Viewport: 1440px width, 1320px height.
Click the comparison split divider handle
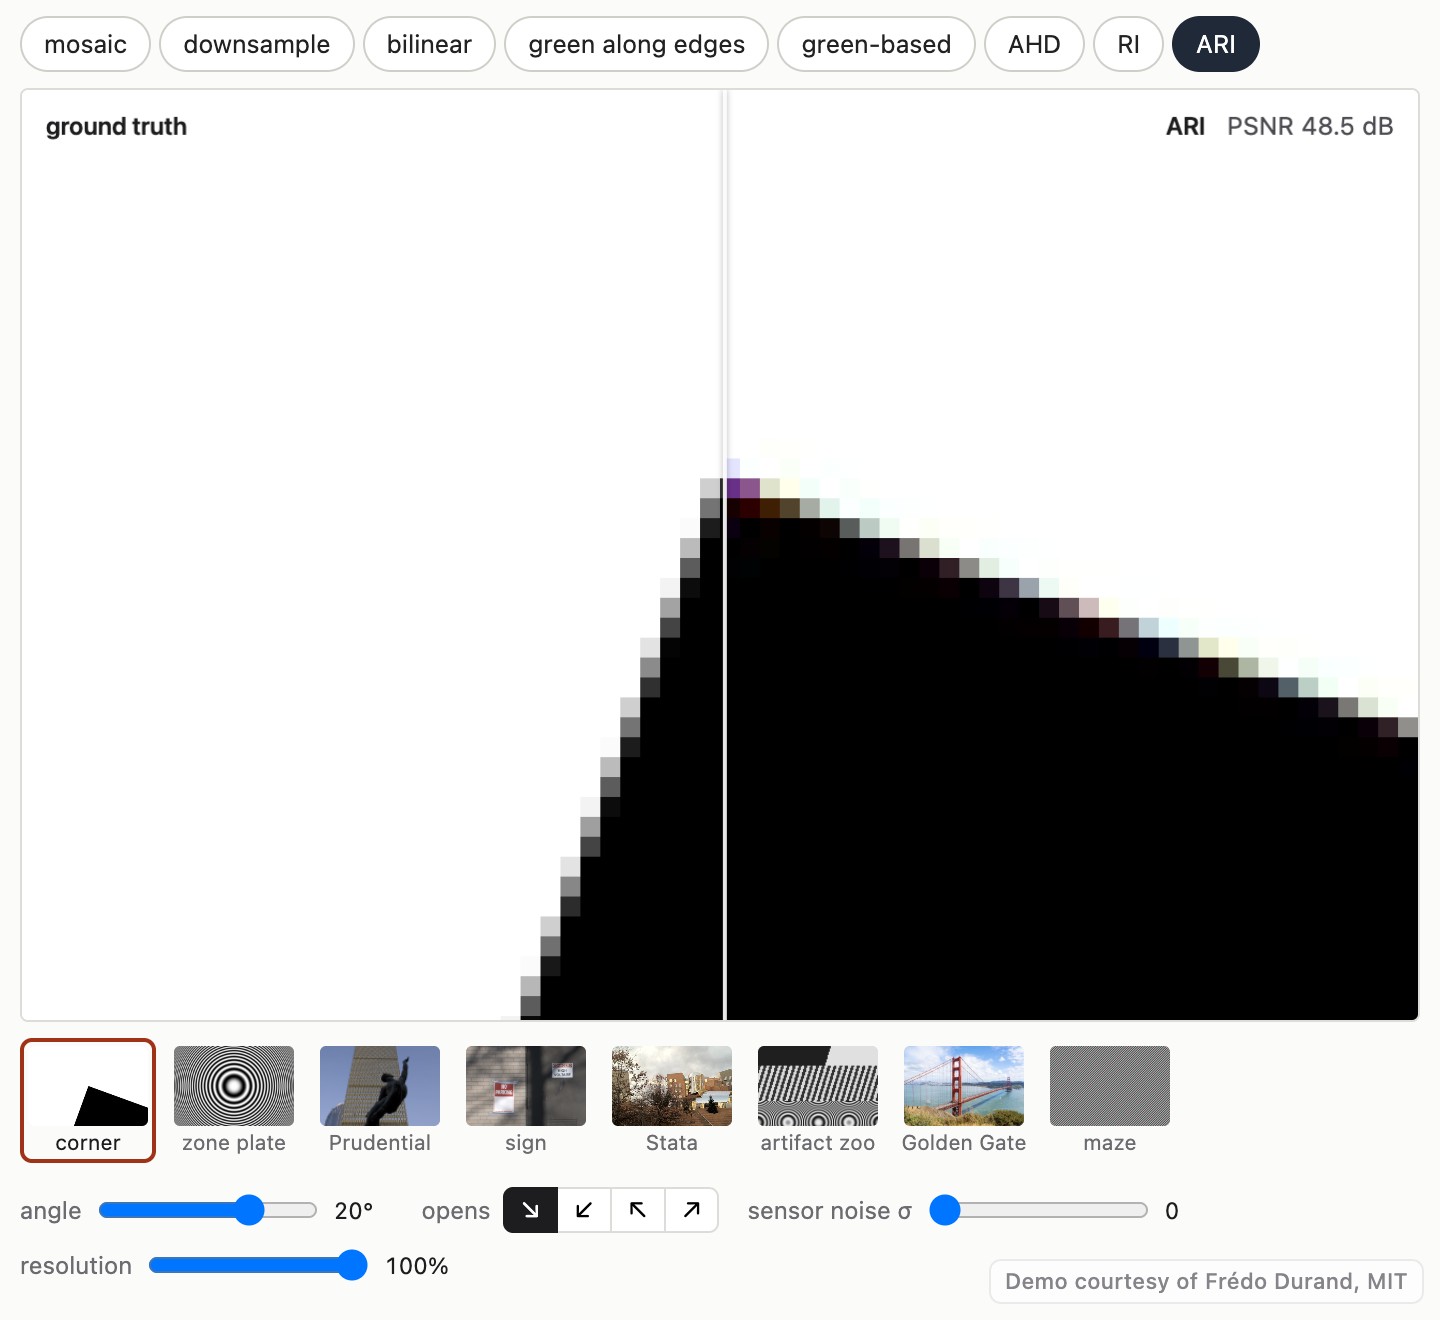725,555
